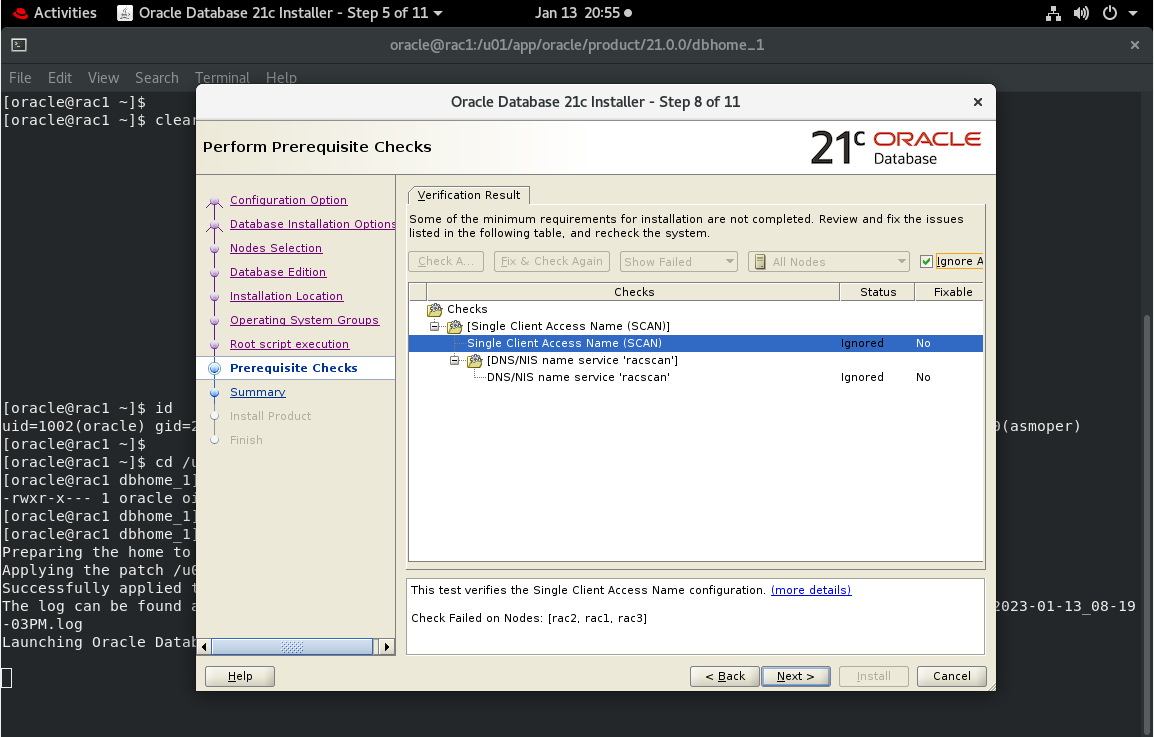Go to Database Installation Options step
The image size is (1154, 737).
tap(313, 224)
